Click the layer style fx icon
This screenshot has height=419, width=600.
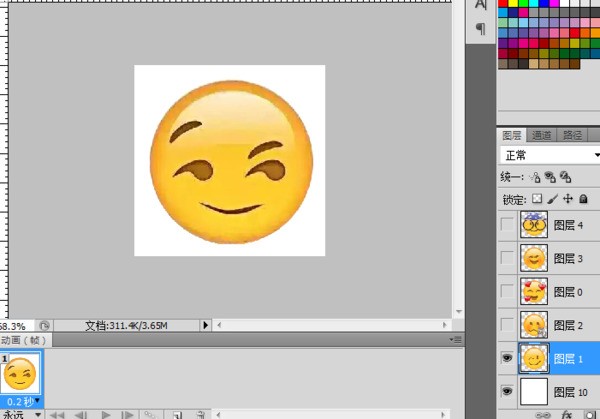point(566,413)
